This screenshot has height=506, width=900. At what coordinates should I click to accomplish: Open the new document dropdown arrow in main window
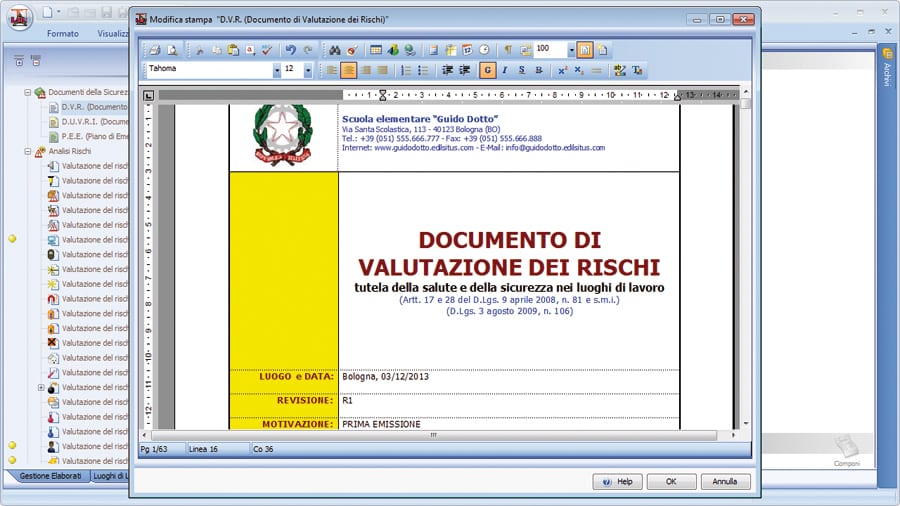[58, 11]
